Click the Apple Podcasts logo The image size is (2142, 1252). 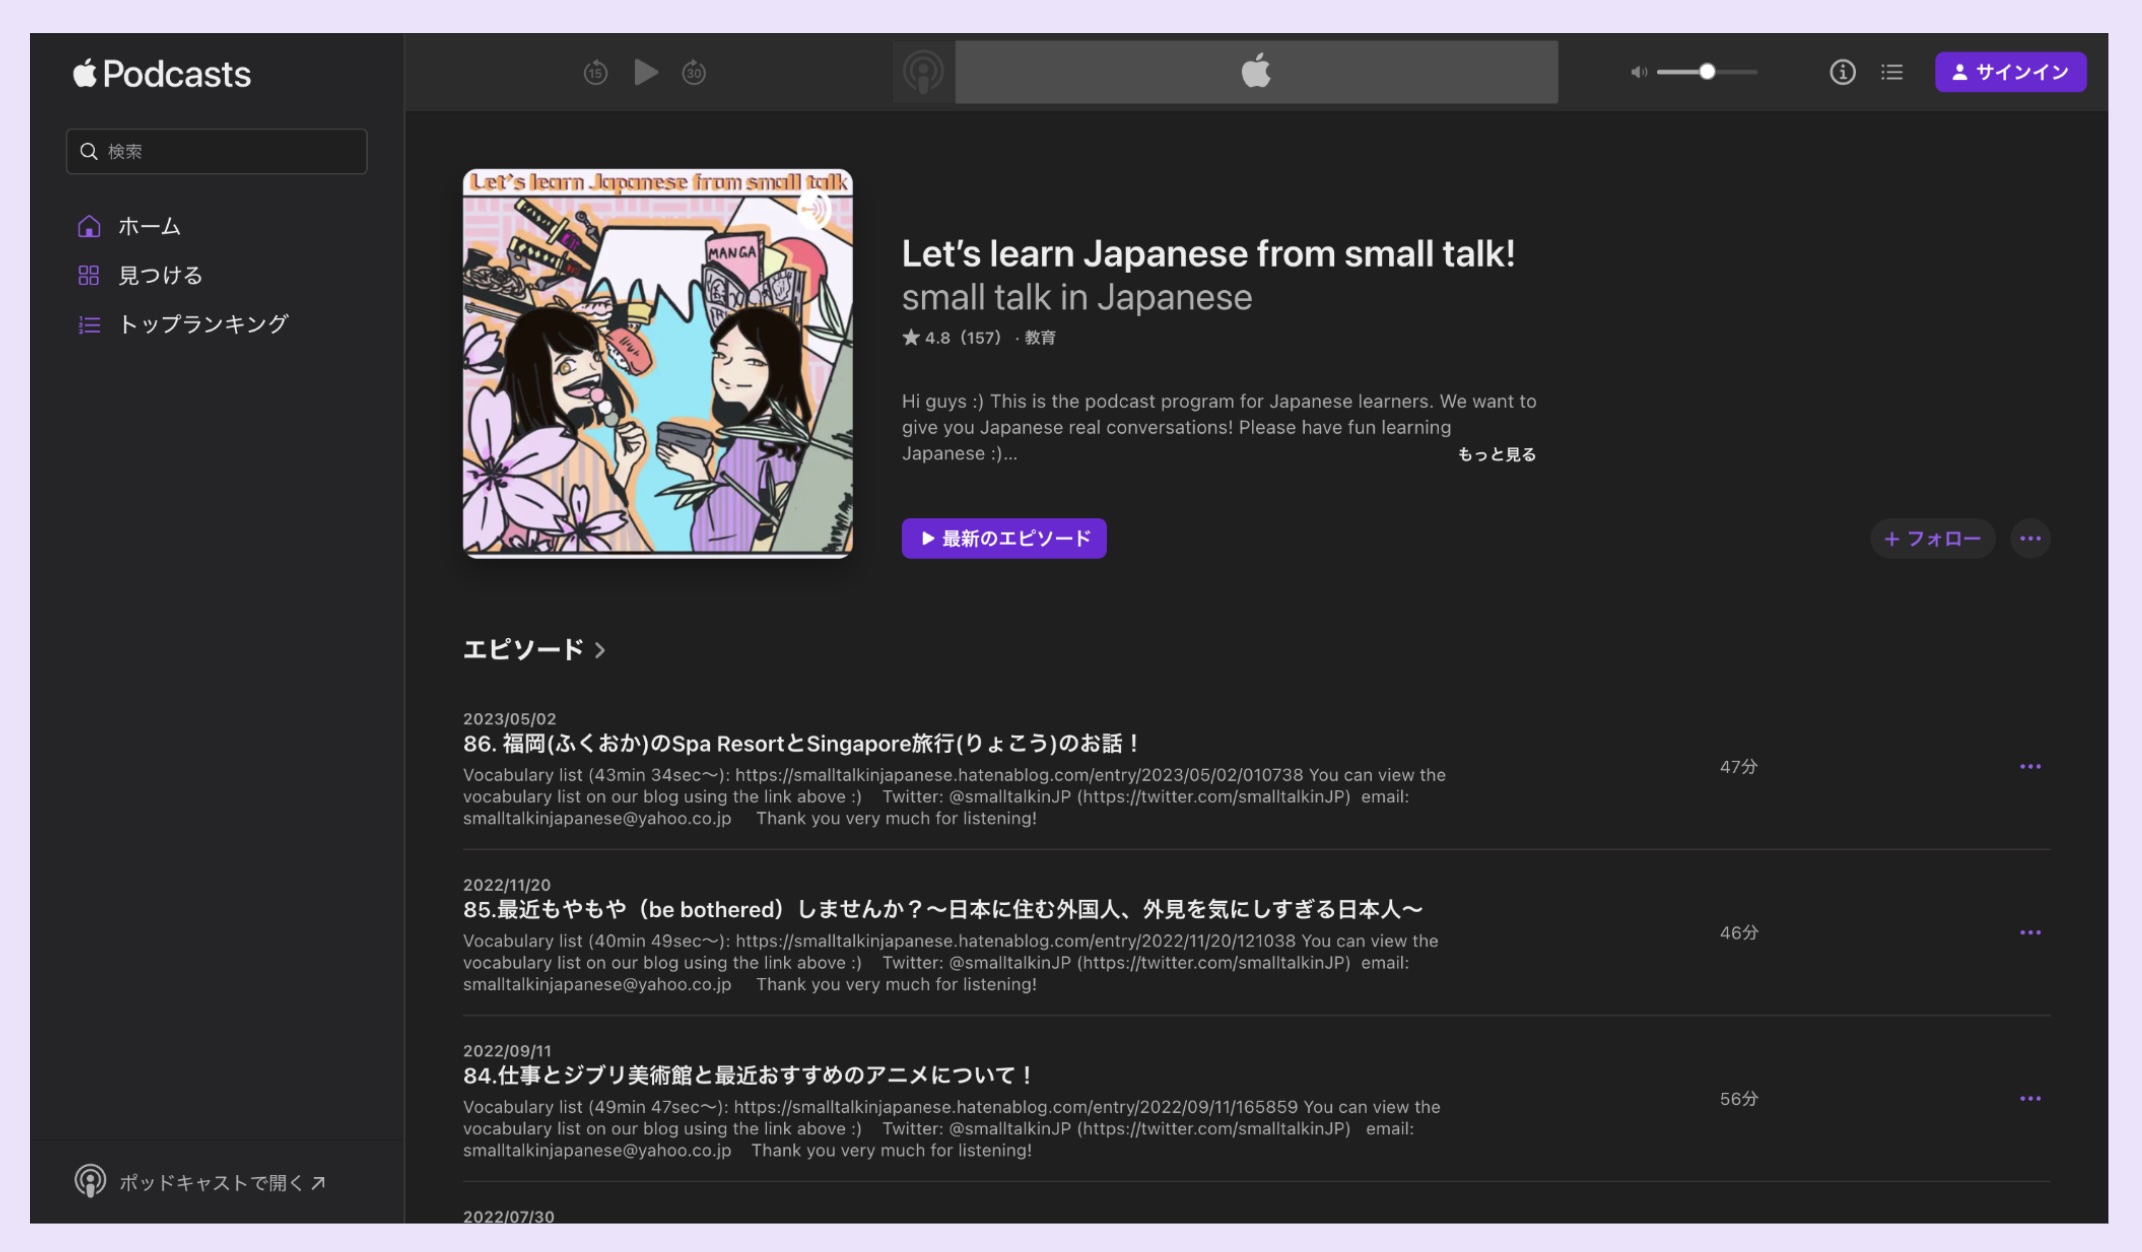(x=162, y=73)
